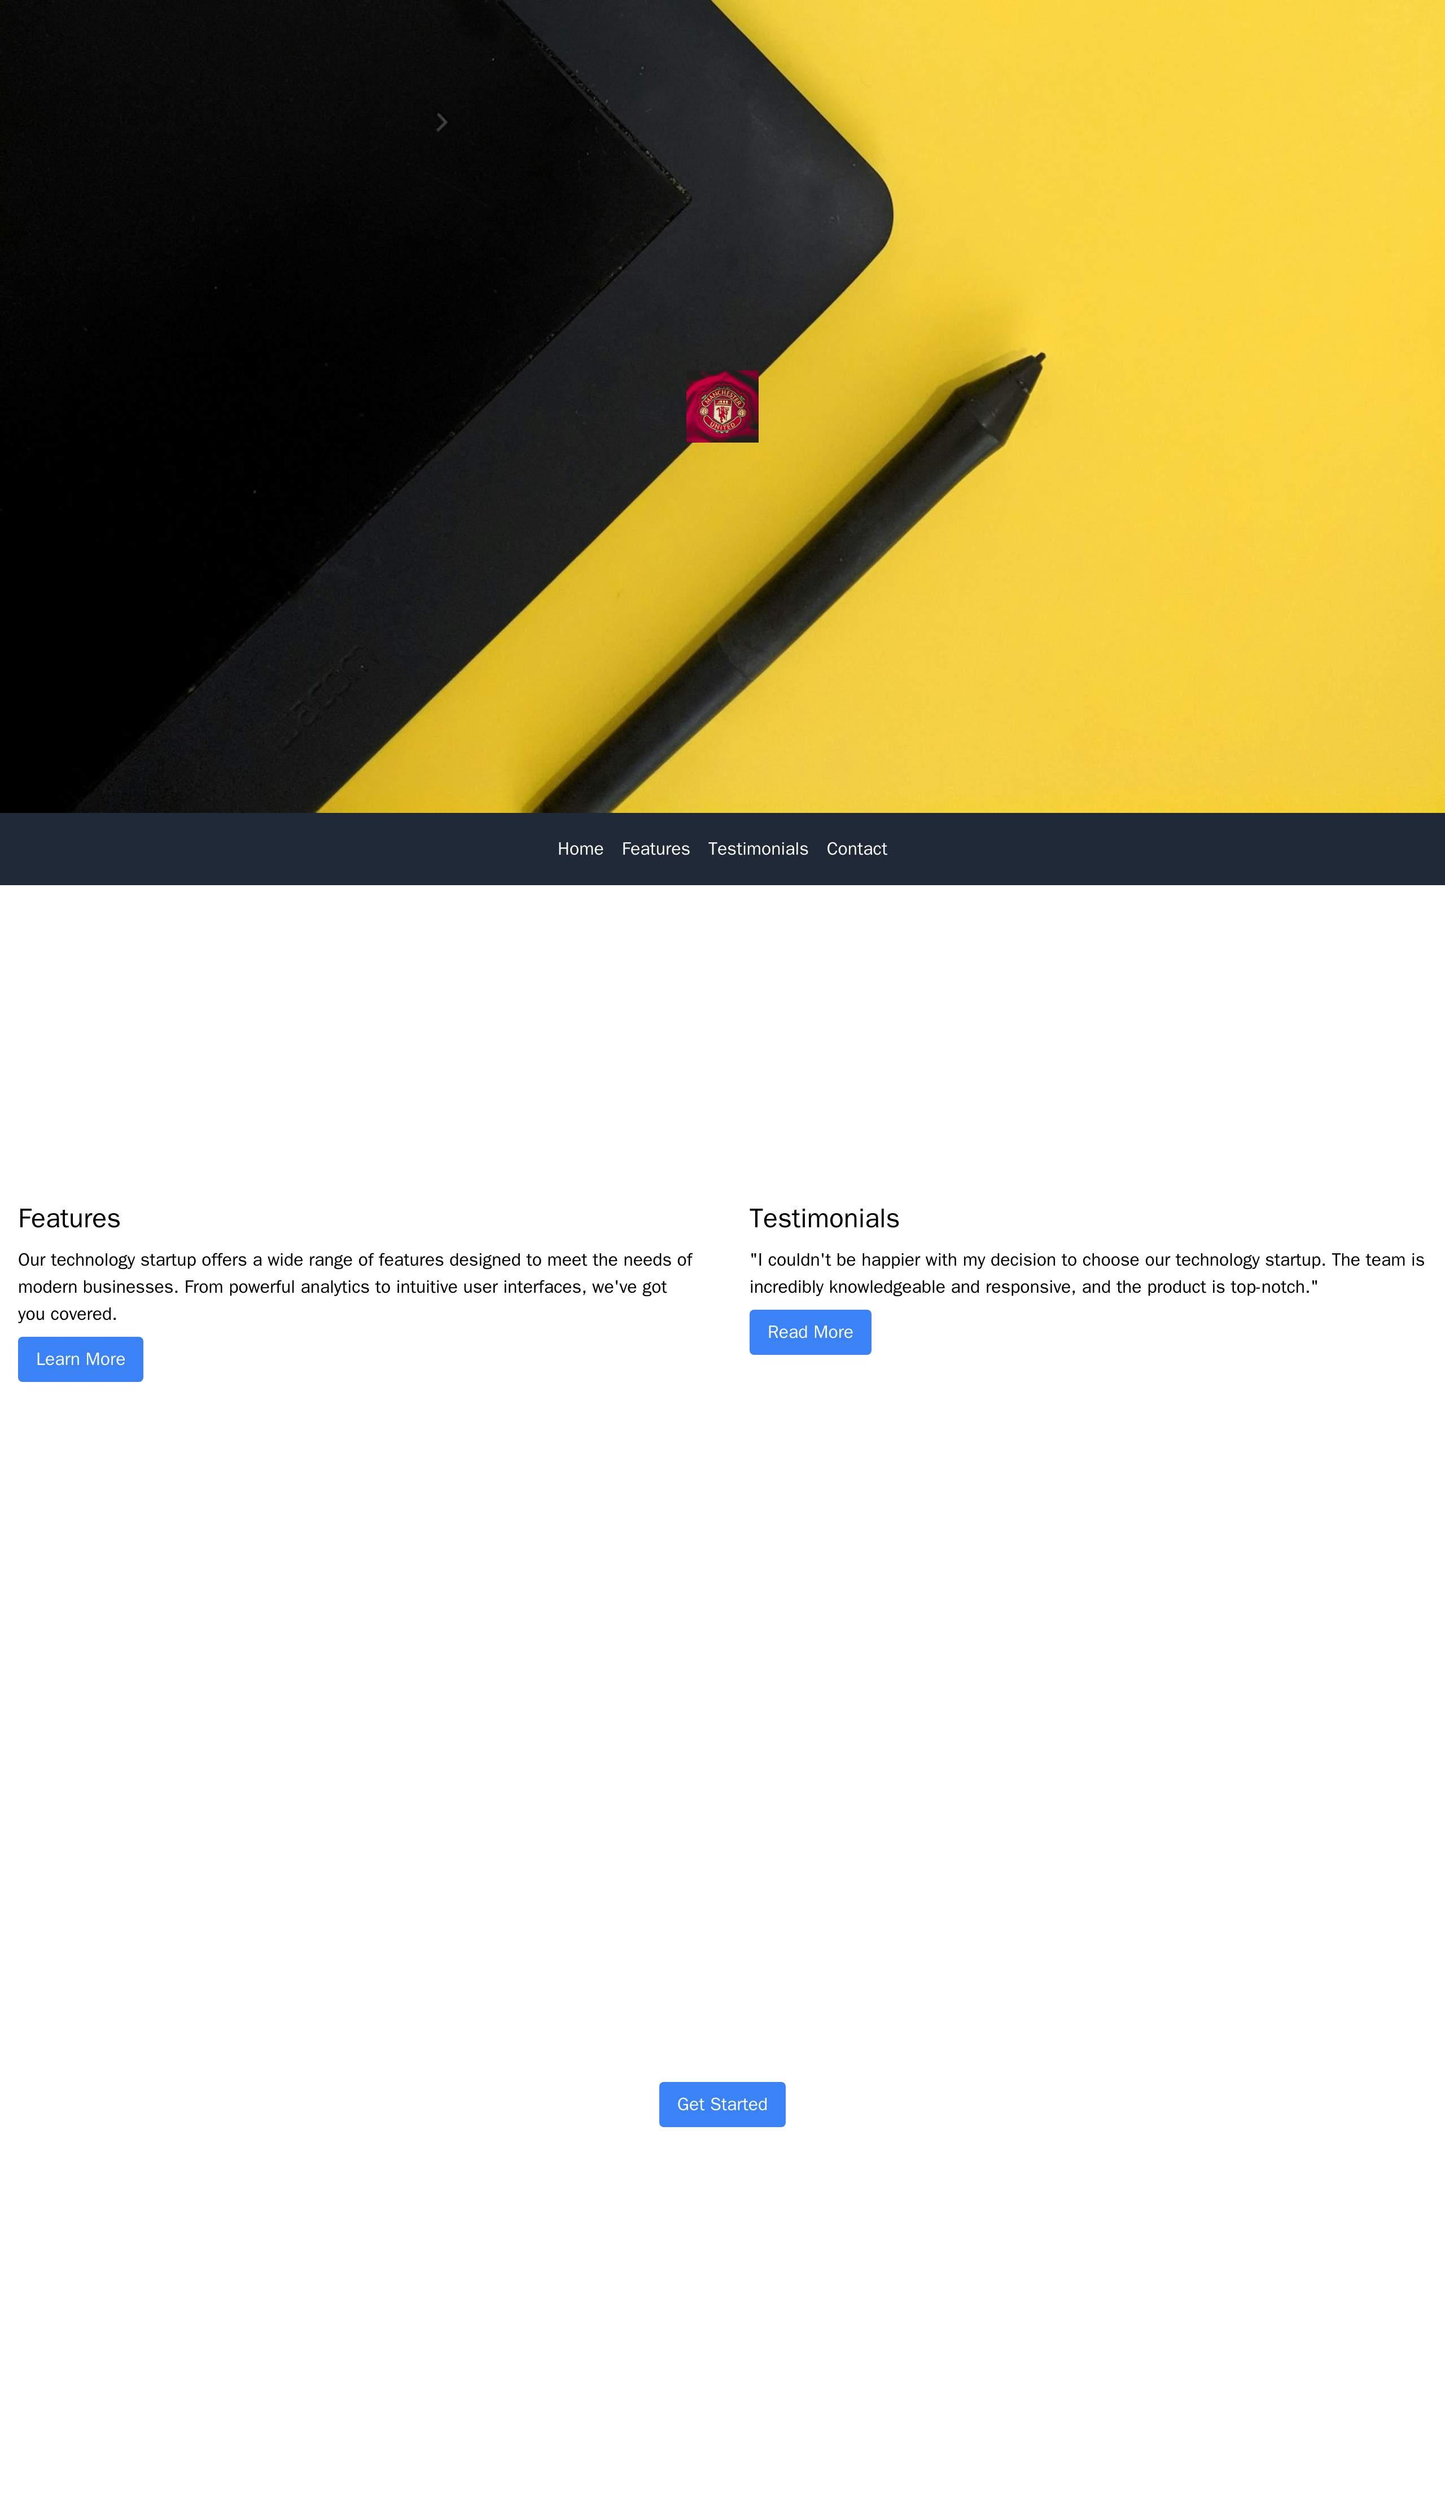Open the Home nav link
This screenshot has height=2511, width=1445.
tap(580, 849)
